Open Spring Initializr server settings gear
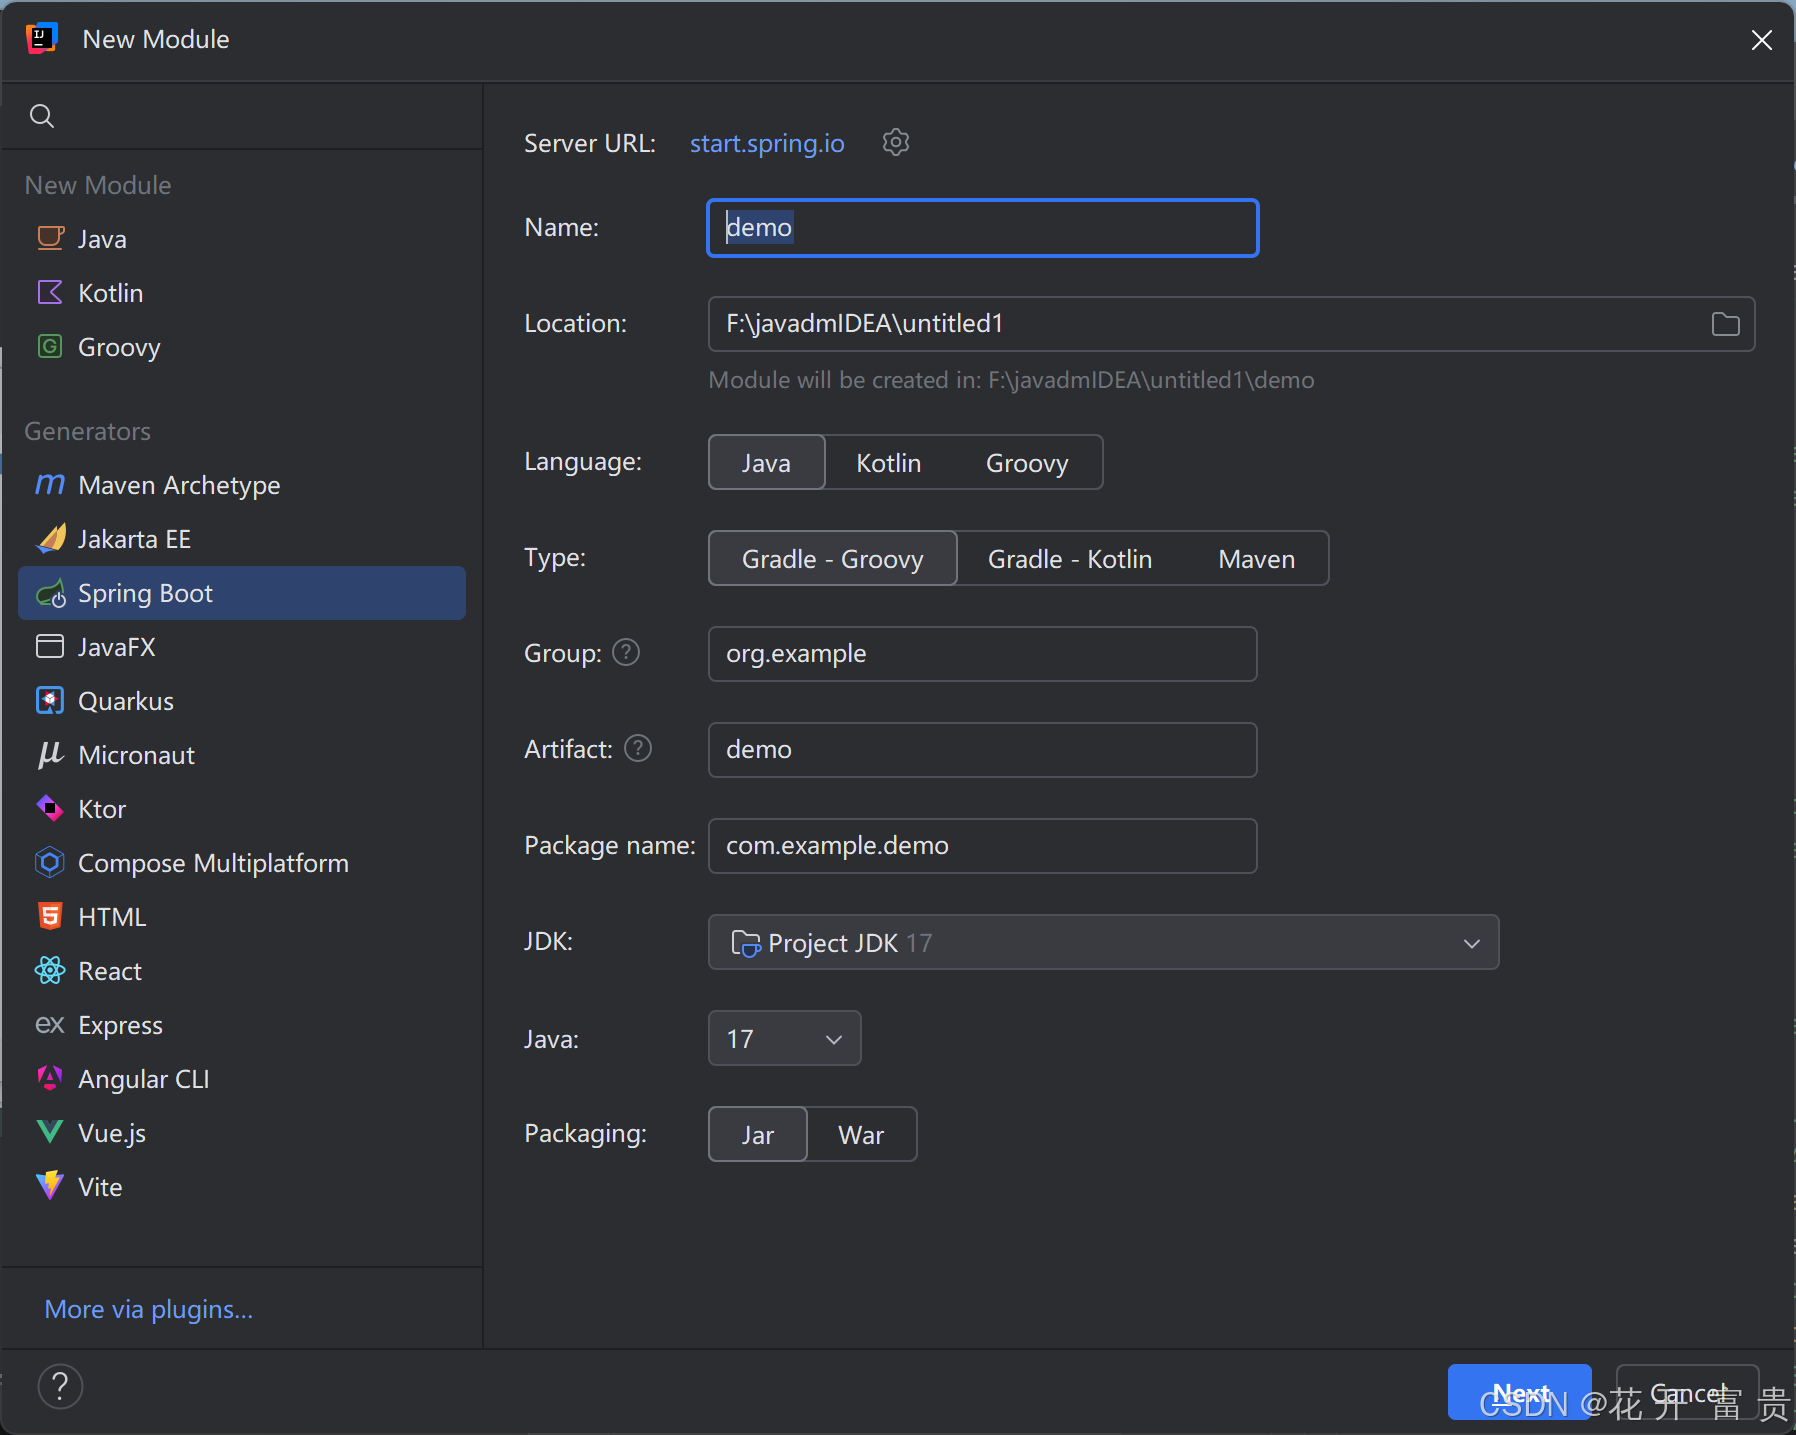Viewport: 1796px width, 1435px height. (896, 143)
